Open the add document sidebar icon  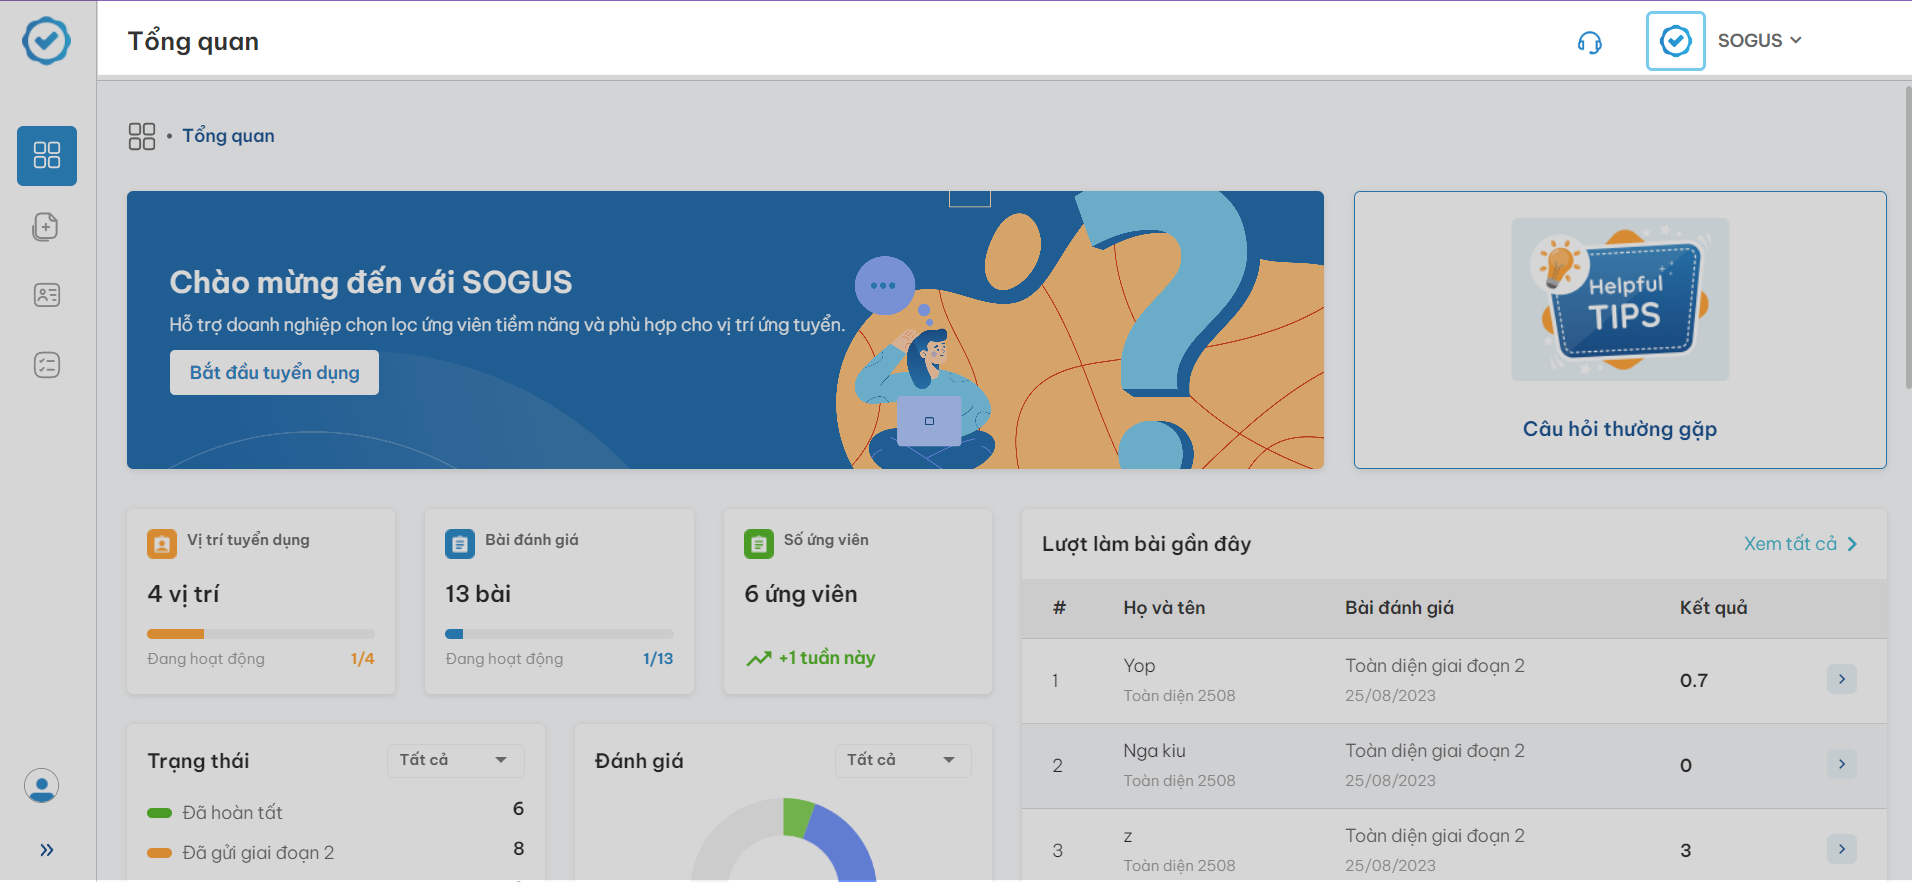(47, 227)
